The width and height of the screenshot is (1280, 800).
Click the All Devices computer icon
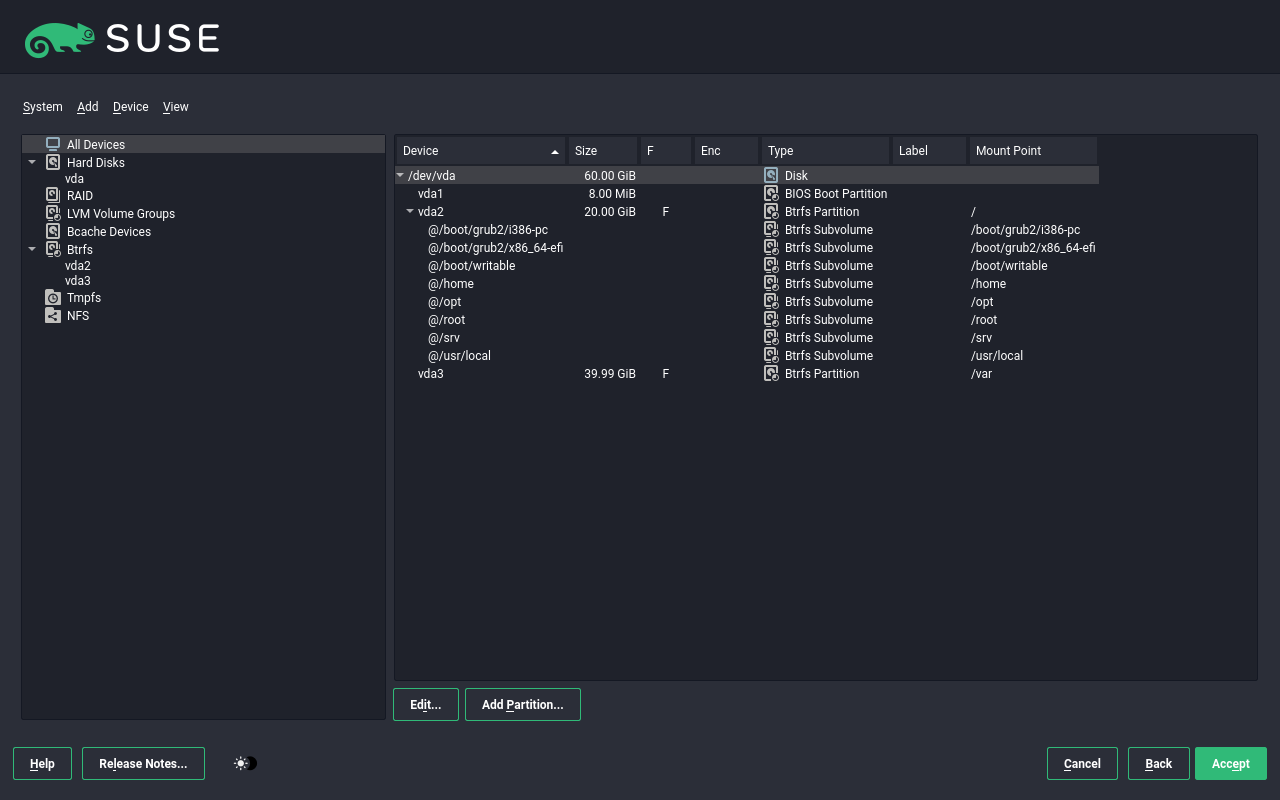53,144
